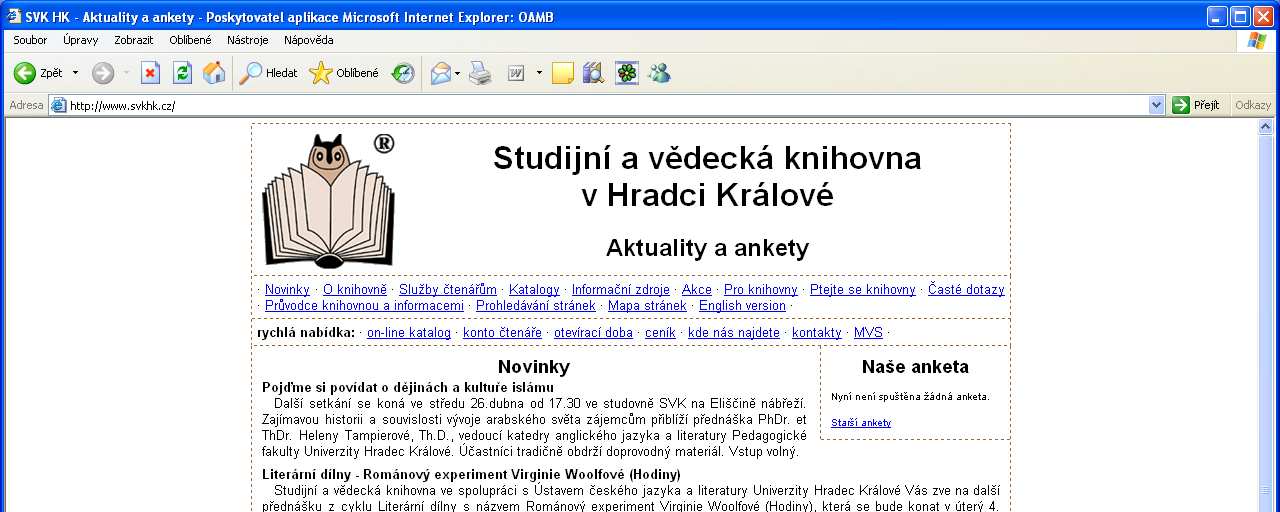
Task: Click the vertical scrollbar up arrow
Action: click(1265, 126)
